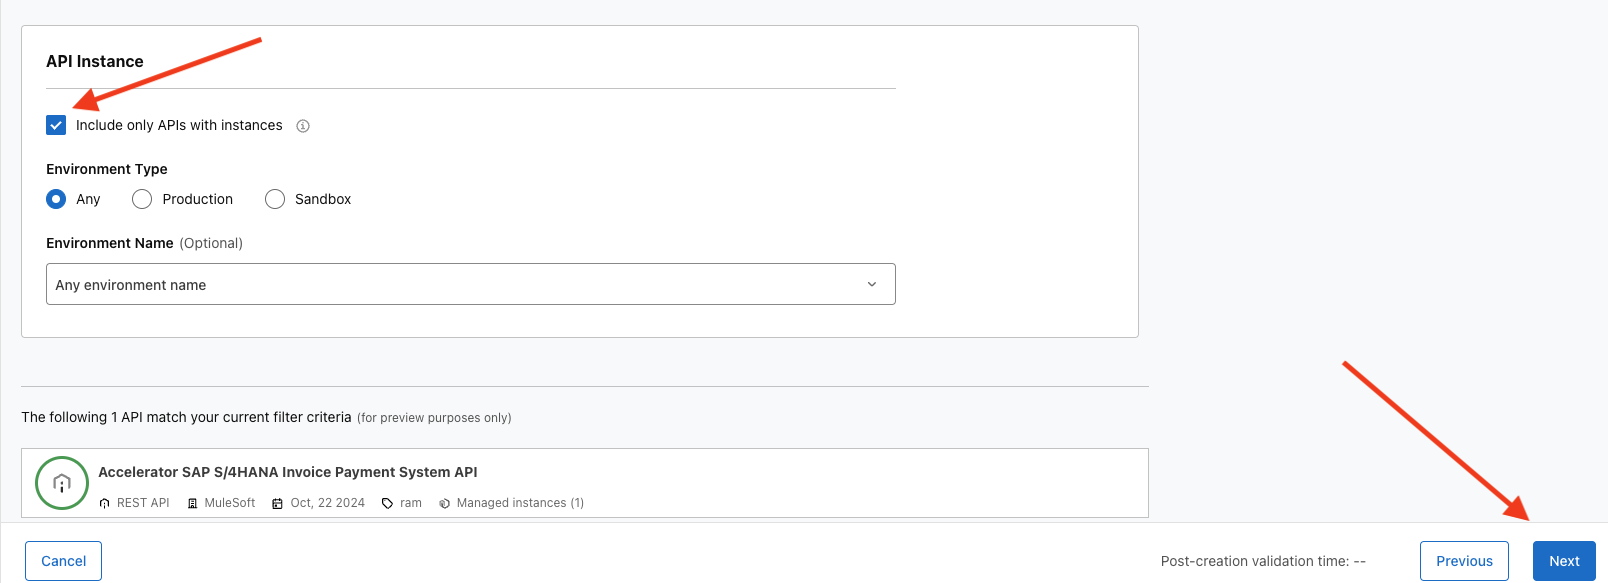Screen dimensions: 1608x583
Task: Click info icon beside Include only APIs
Action: [x=303, y=126]
